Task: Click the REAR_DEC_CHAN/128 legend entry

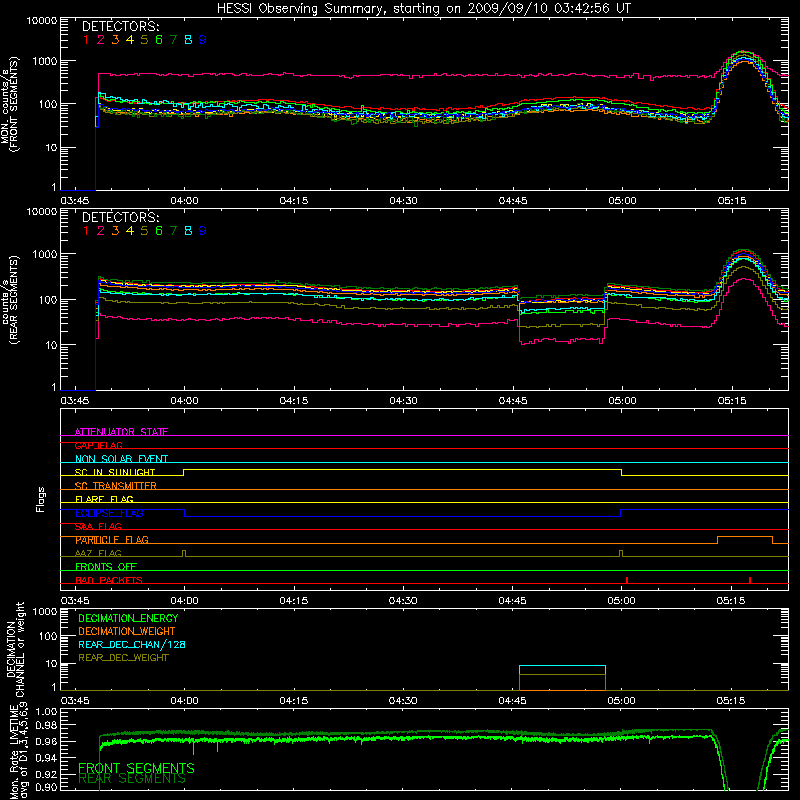Action: (x=132, y=644)
